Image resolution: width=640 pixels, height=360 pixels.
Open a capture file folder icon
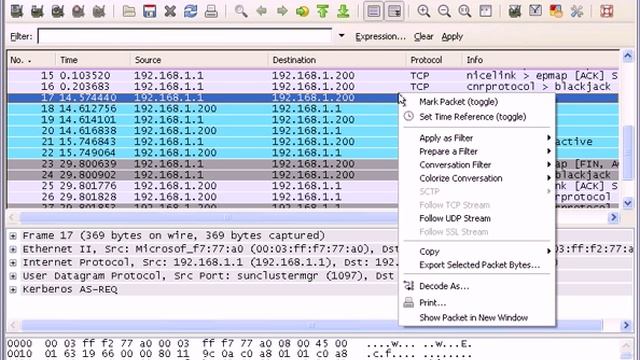(x=129, y=11)
